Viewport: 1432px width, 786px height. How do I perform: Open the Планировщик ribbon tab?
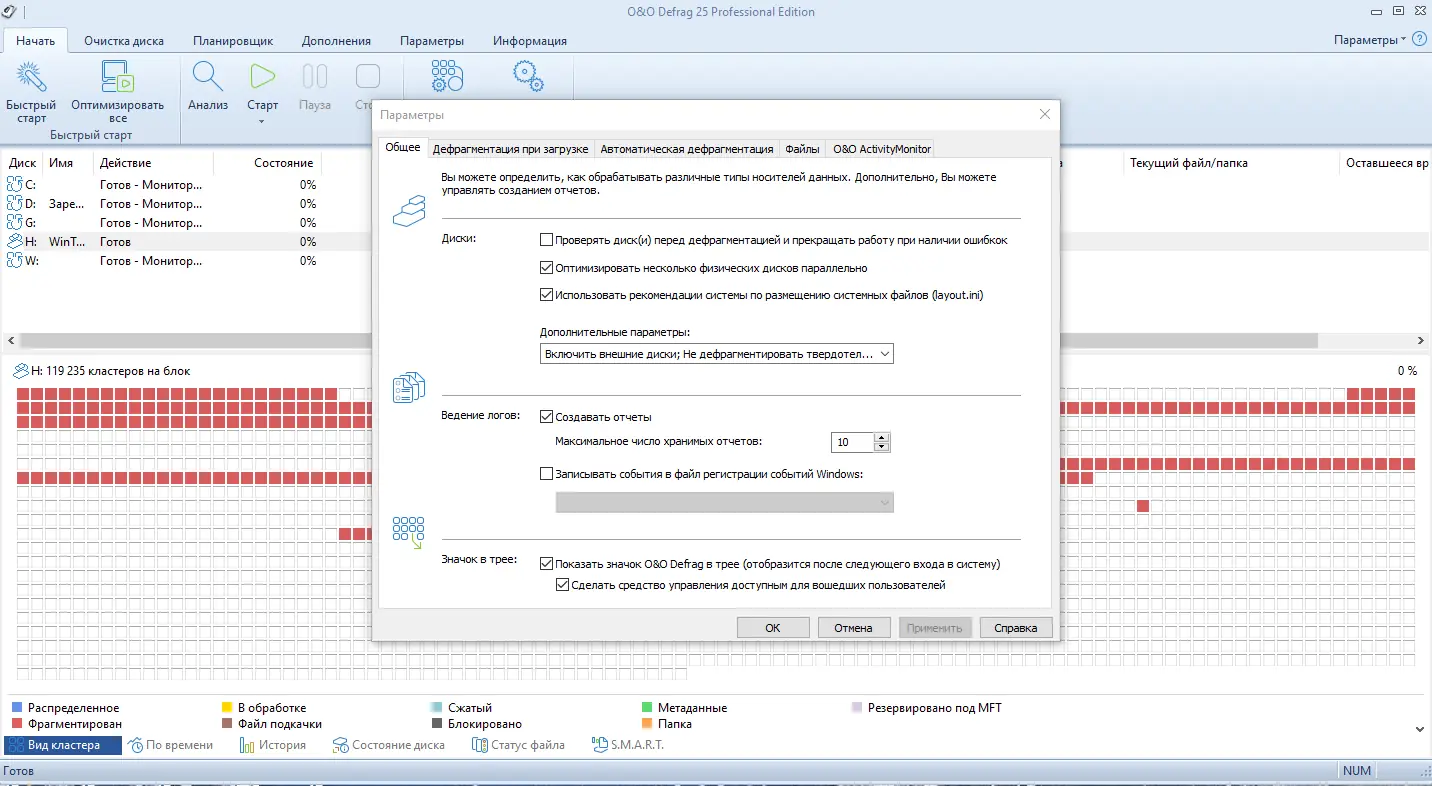[231, 41]
